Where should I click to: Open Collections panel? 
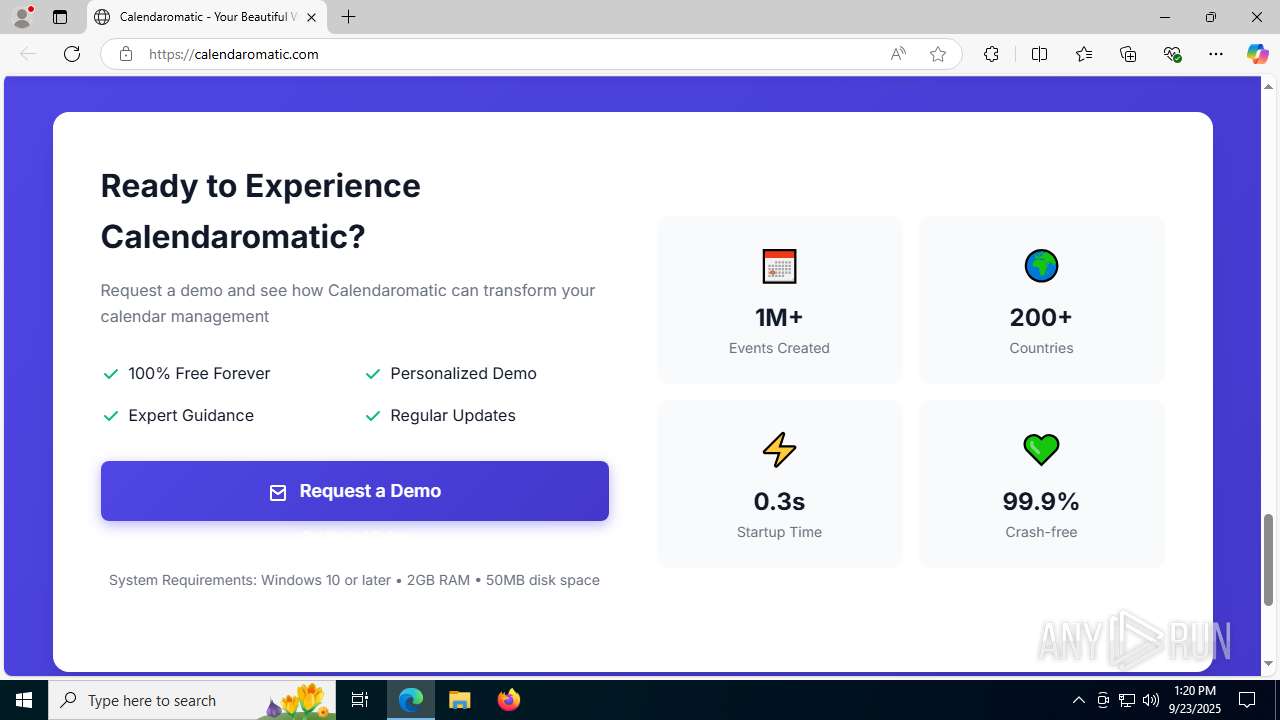coord(1128,54)
